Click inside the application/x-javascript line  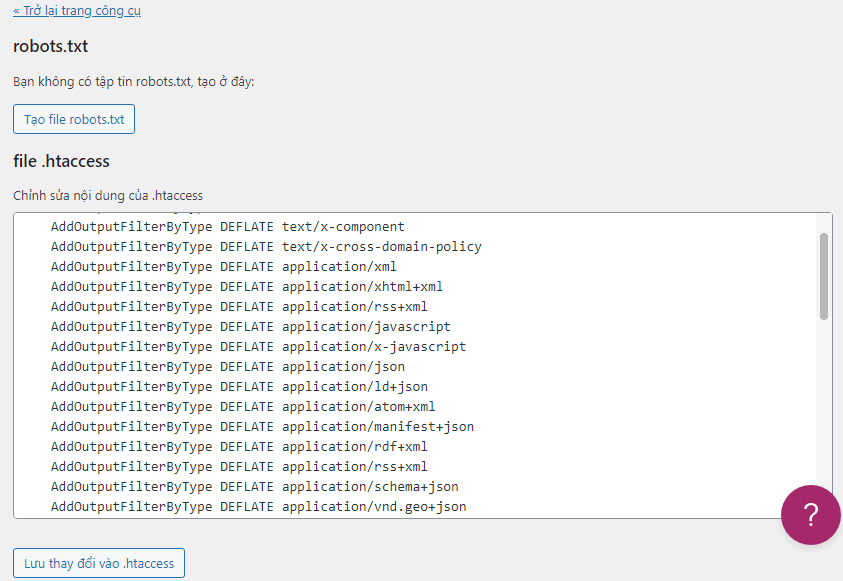(258, 347)
